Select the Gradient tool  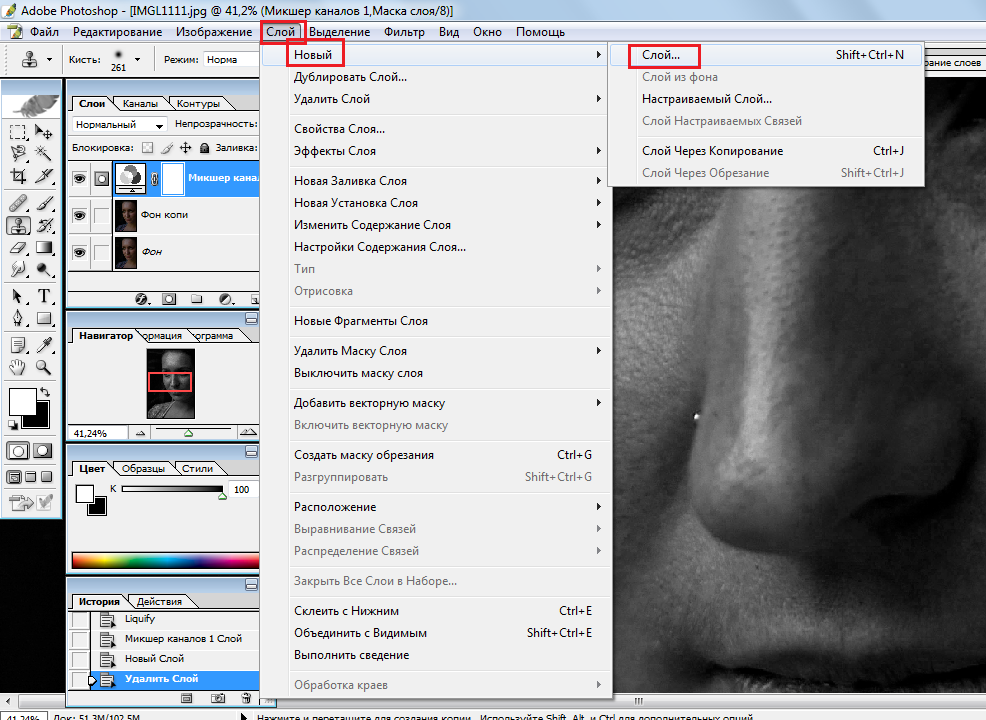coord(43,248)
